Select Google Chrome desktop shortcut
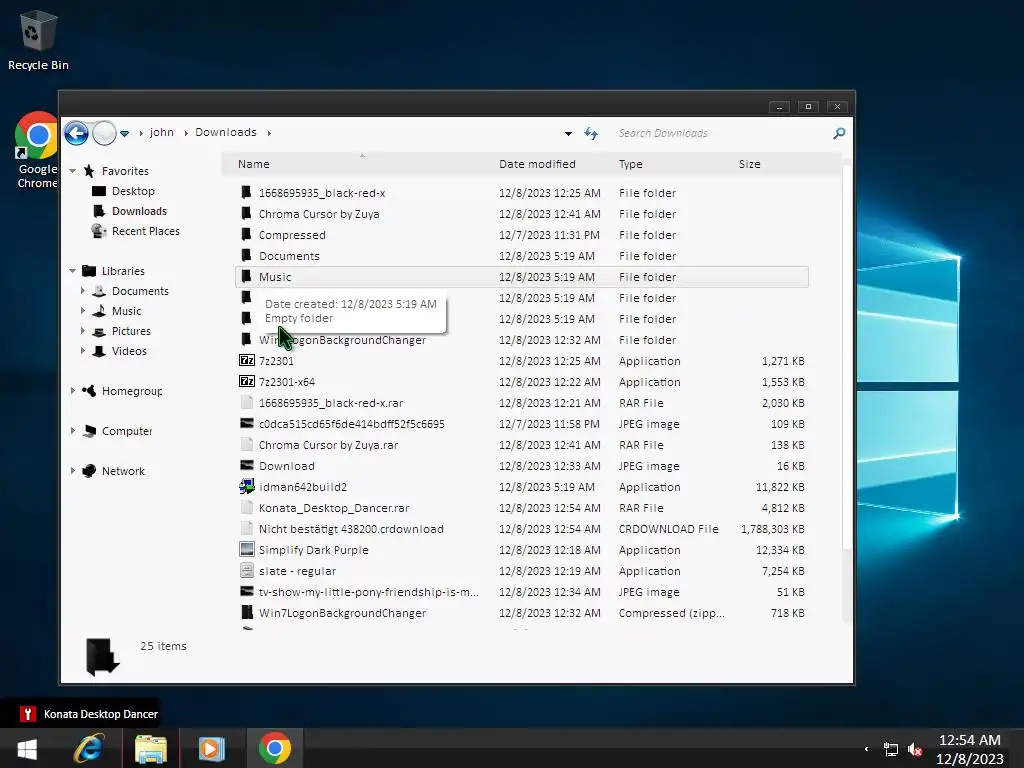This screenshot has width=1024, height=768. tap(37, 150)
